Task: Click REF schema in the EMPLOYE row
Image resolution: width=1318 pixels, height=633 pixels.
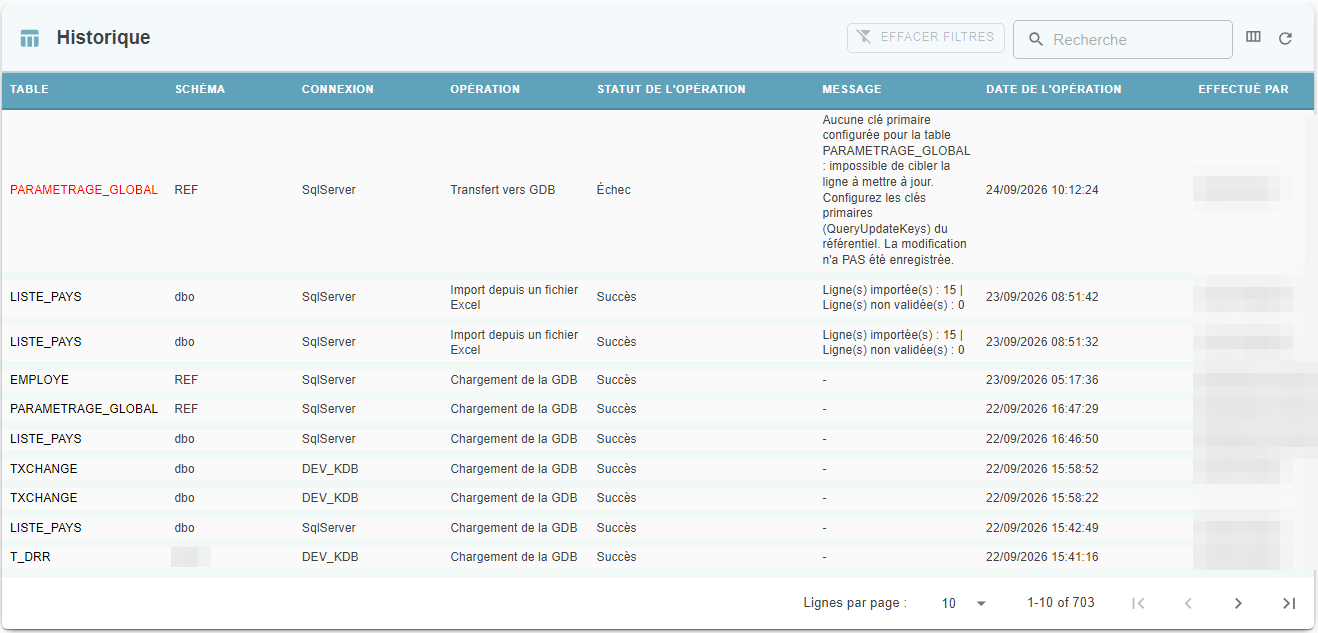Action: click(186, 380)
